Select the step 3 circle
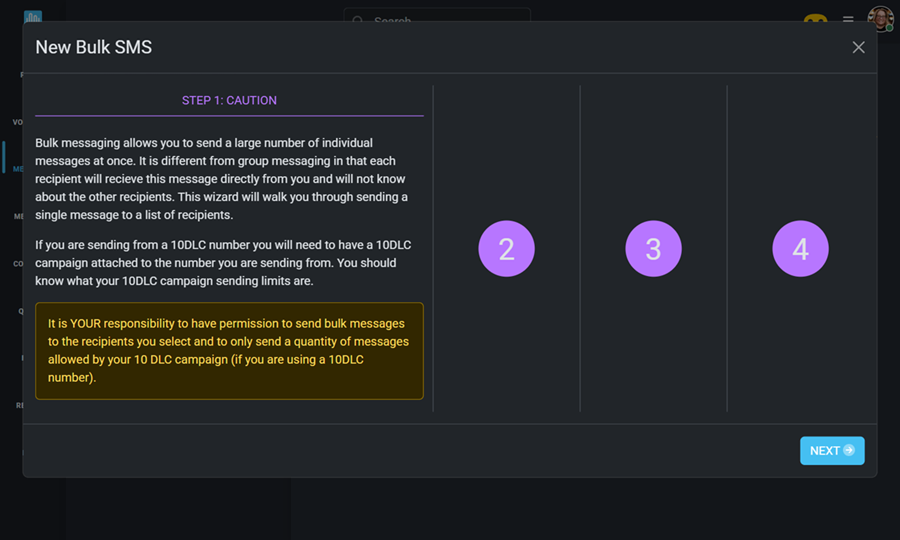The image size is (900, 540). pos(653,249)
